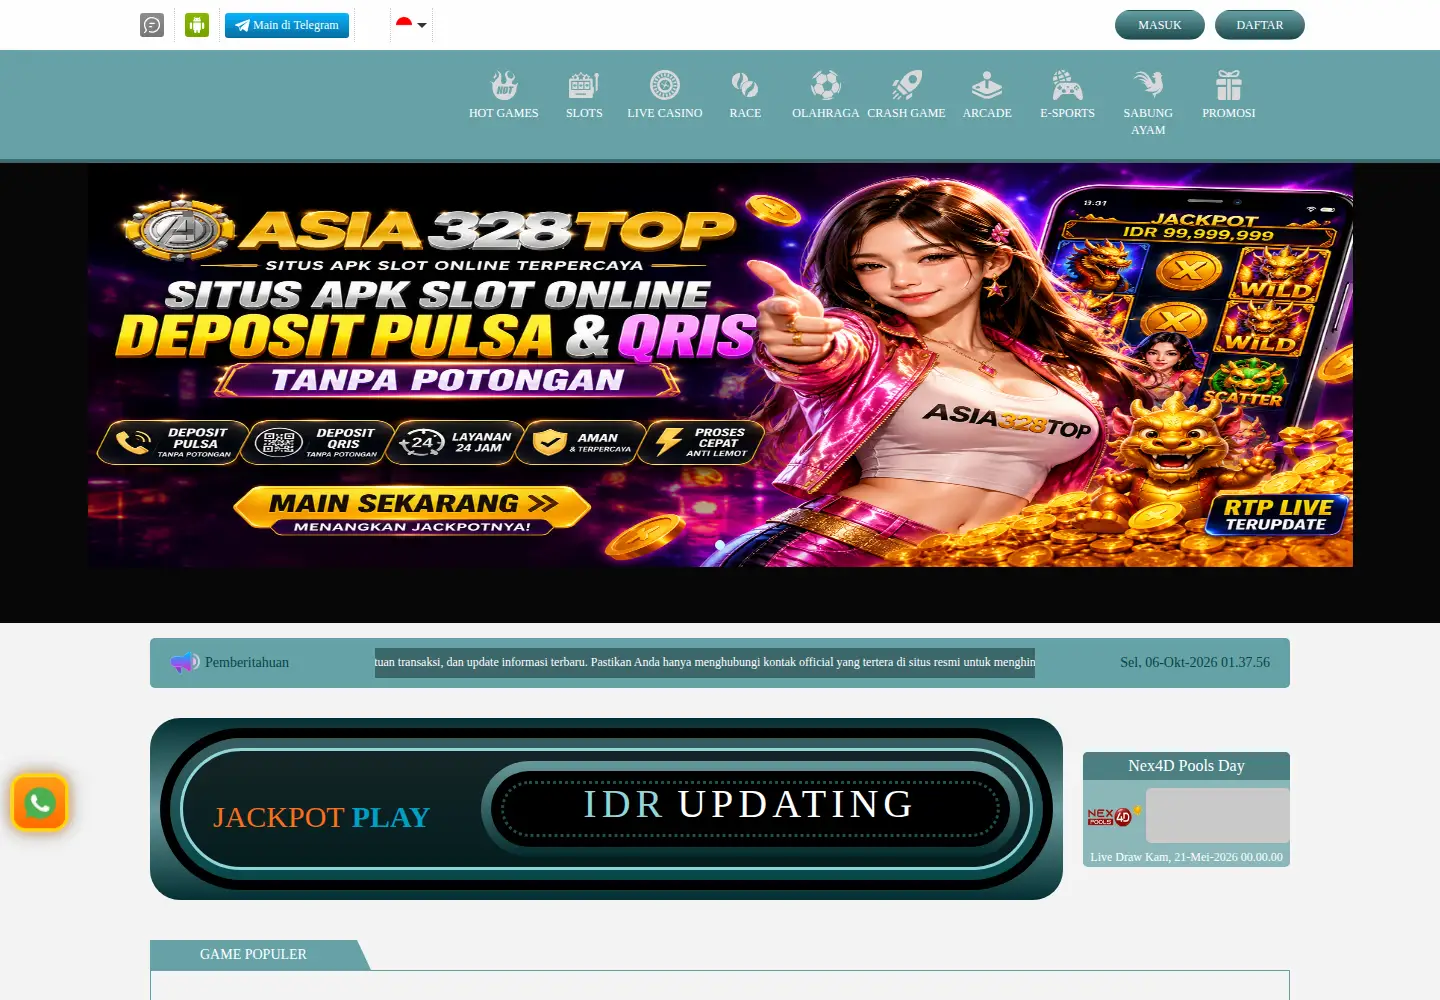Select the CRASH GAME menu label

click(x=906, y=113)
